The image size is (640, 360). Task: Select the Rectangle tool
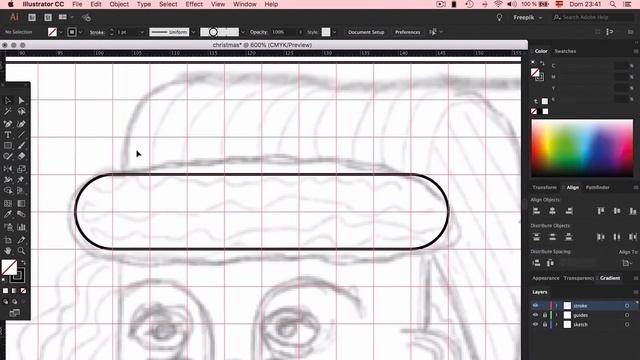pyautogui.click(x=8, y=146)
